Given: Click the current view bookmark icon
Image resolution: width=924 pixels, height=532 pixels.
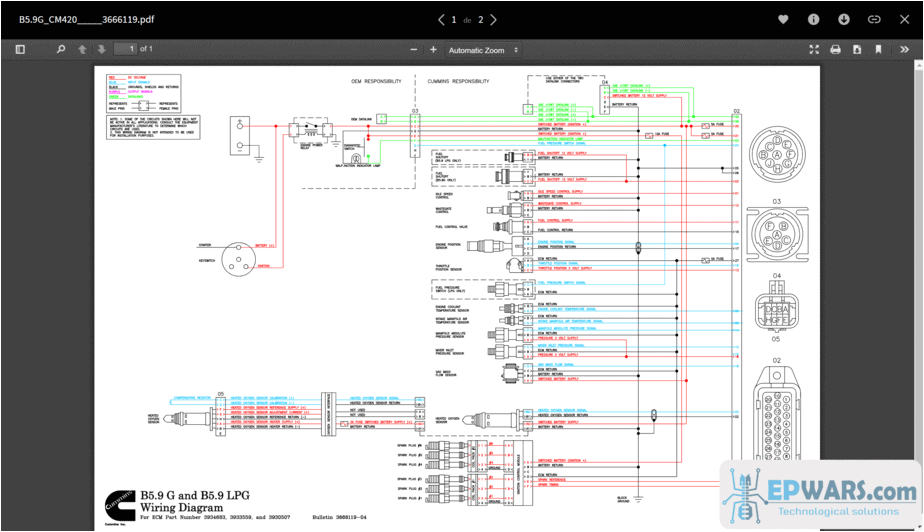Looking at the screenshot, I should point(879,49).
